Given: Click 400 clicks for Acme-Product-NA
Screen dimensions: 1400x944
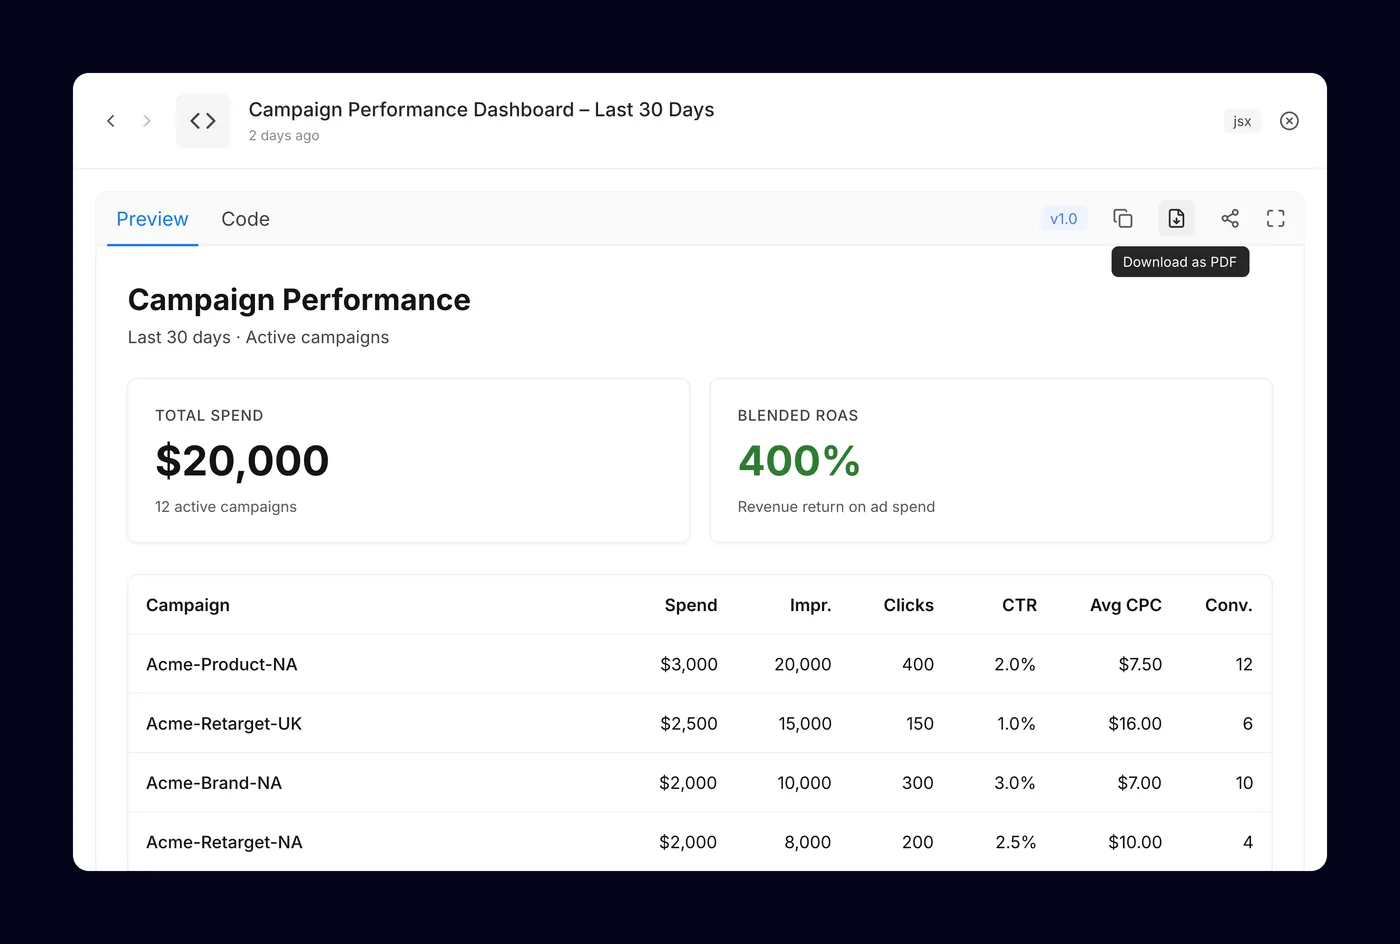Looking at the screenshot, I should (x=918, y=664).
